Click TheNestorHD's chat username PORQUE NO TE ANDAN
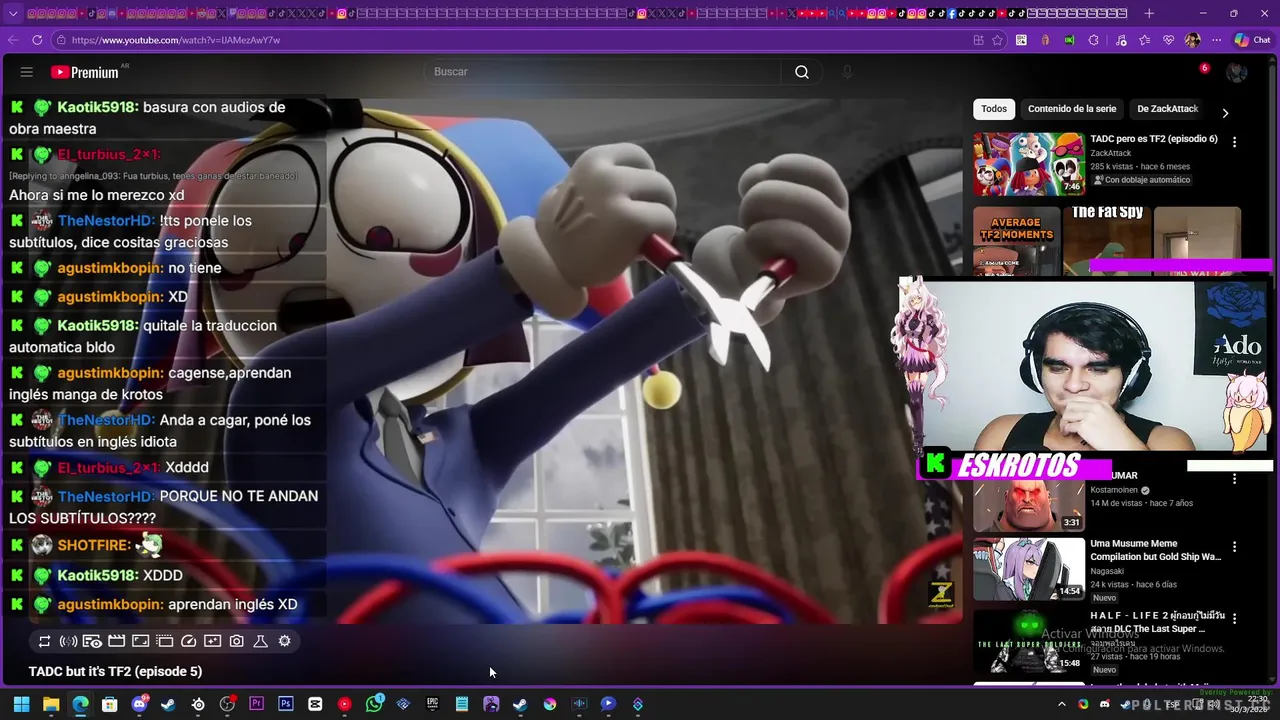The image size is (1280, 720). (105, 496)
